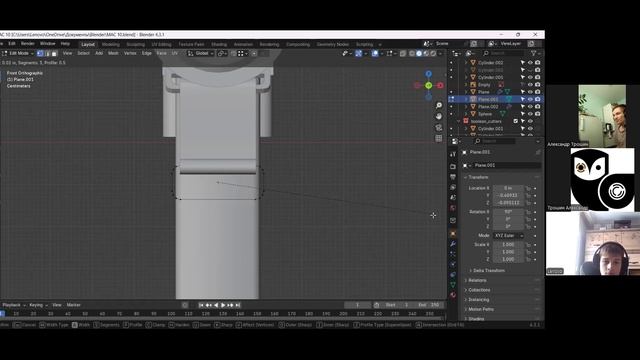Open the Edit Mode dropdown
The width and height of the screenshot is (640, 360).
pos(18,53)
